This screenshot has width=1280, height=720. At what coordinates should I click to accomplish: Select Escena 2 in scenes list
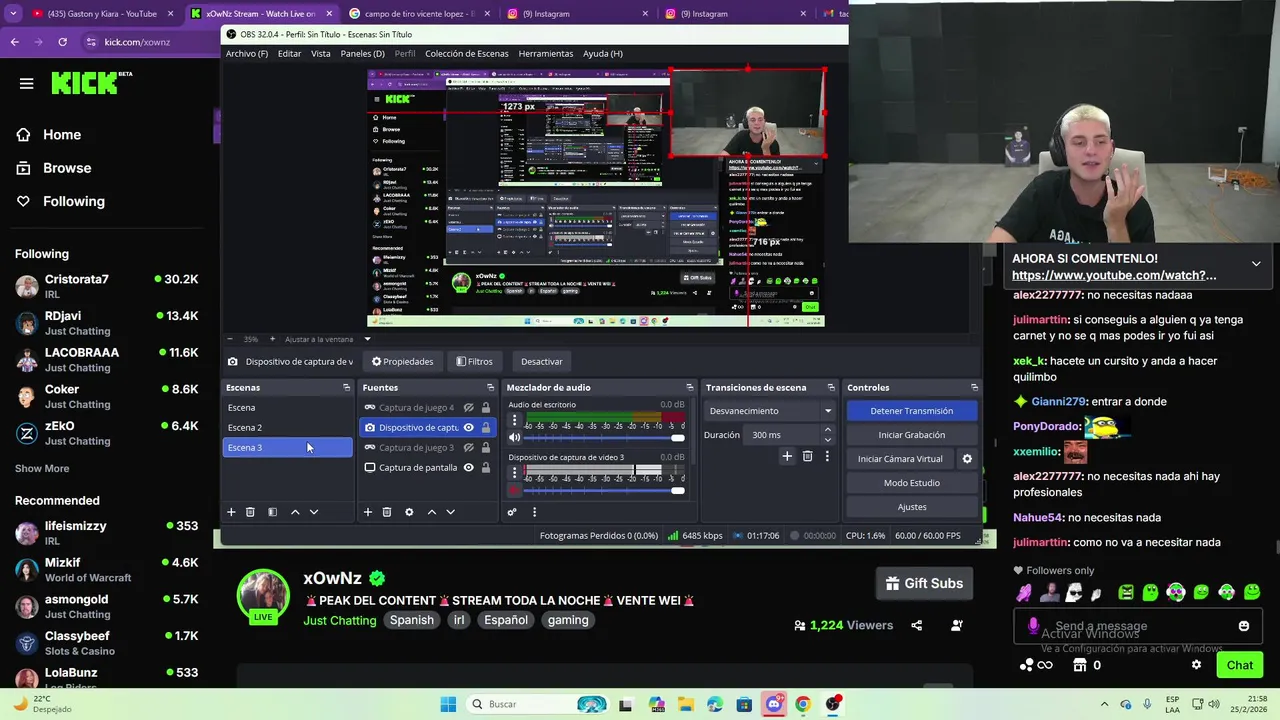coord(287,428)
